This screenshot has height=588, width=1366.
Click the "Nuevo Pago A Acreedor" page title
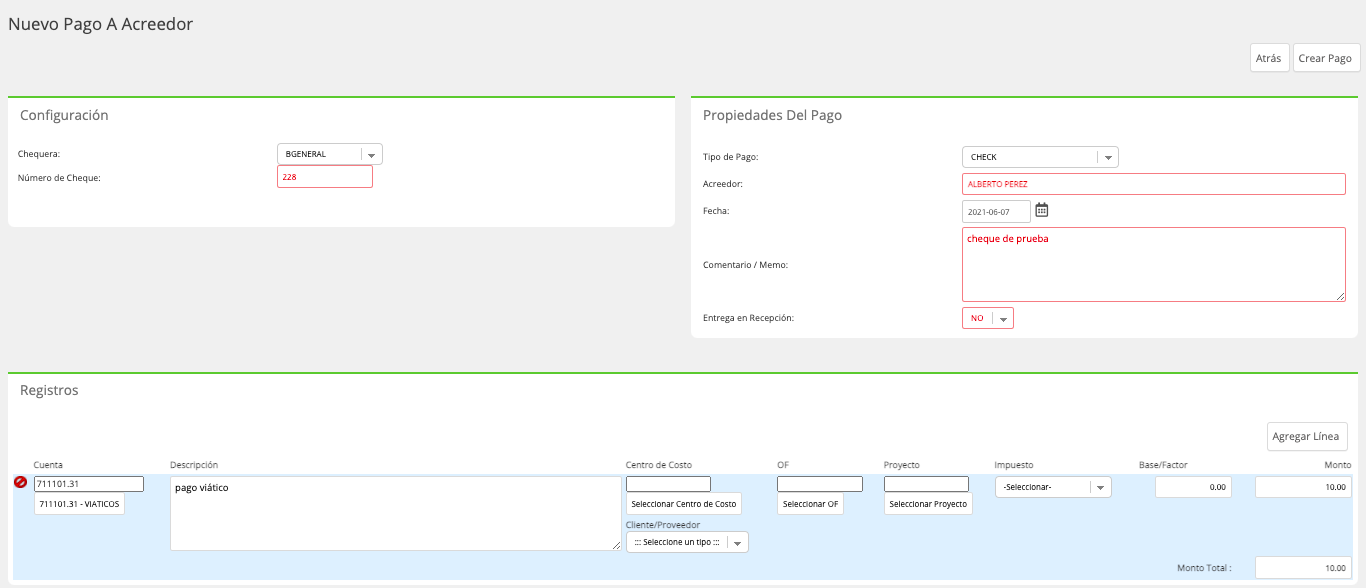click(x=101, y=24)
